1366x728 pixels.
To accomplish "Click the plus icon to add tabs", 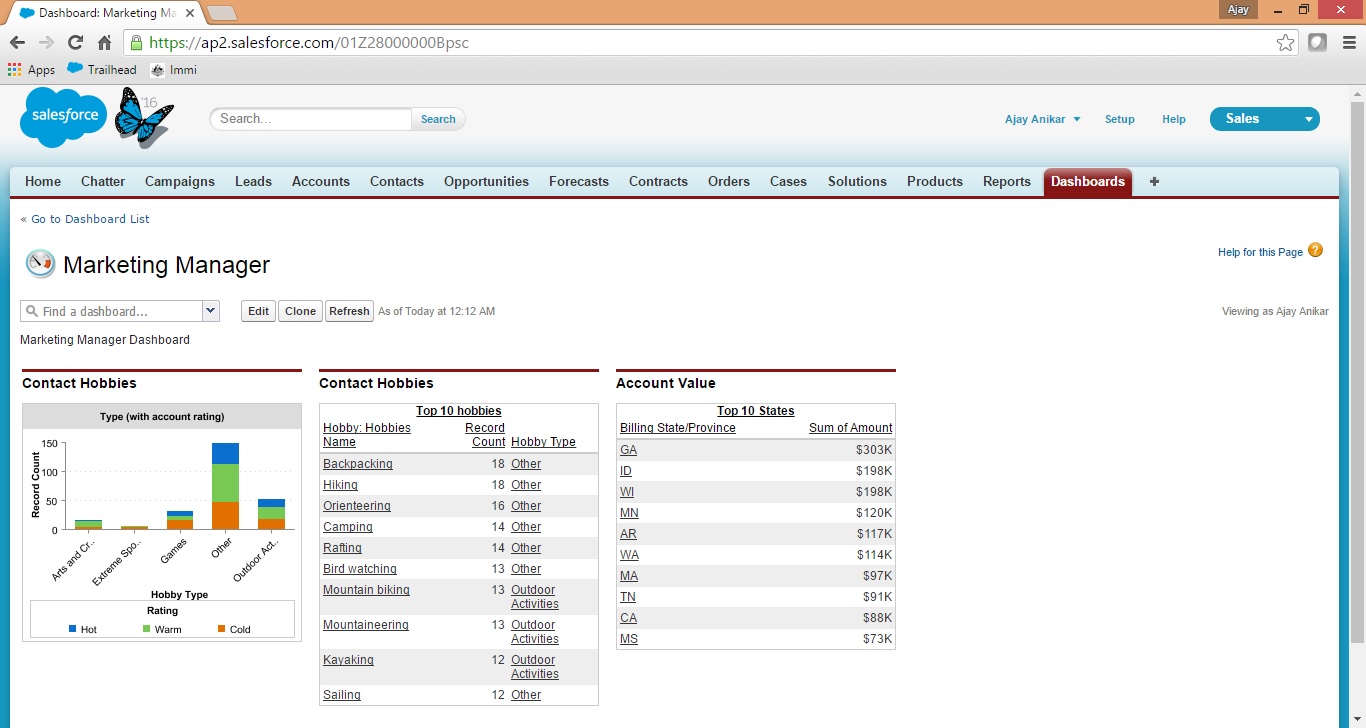I will tap(1154, 181).
